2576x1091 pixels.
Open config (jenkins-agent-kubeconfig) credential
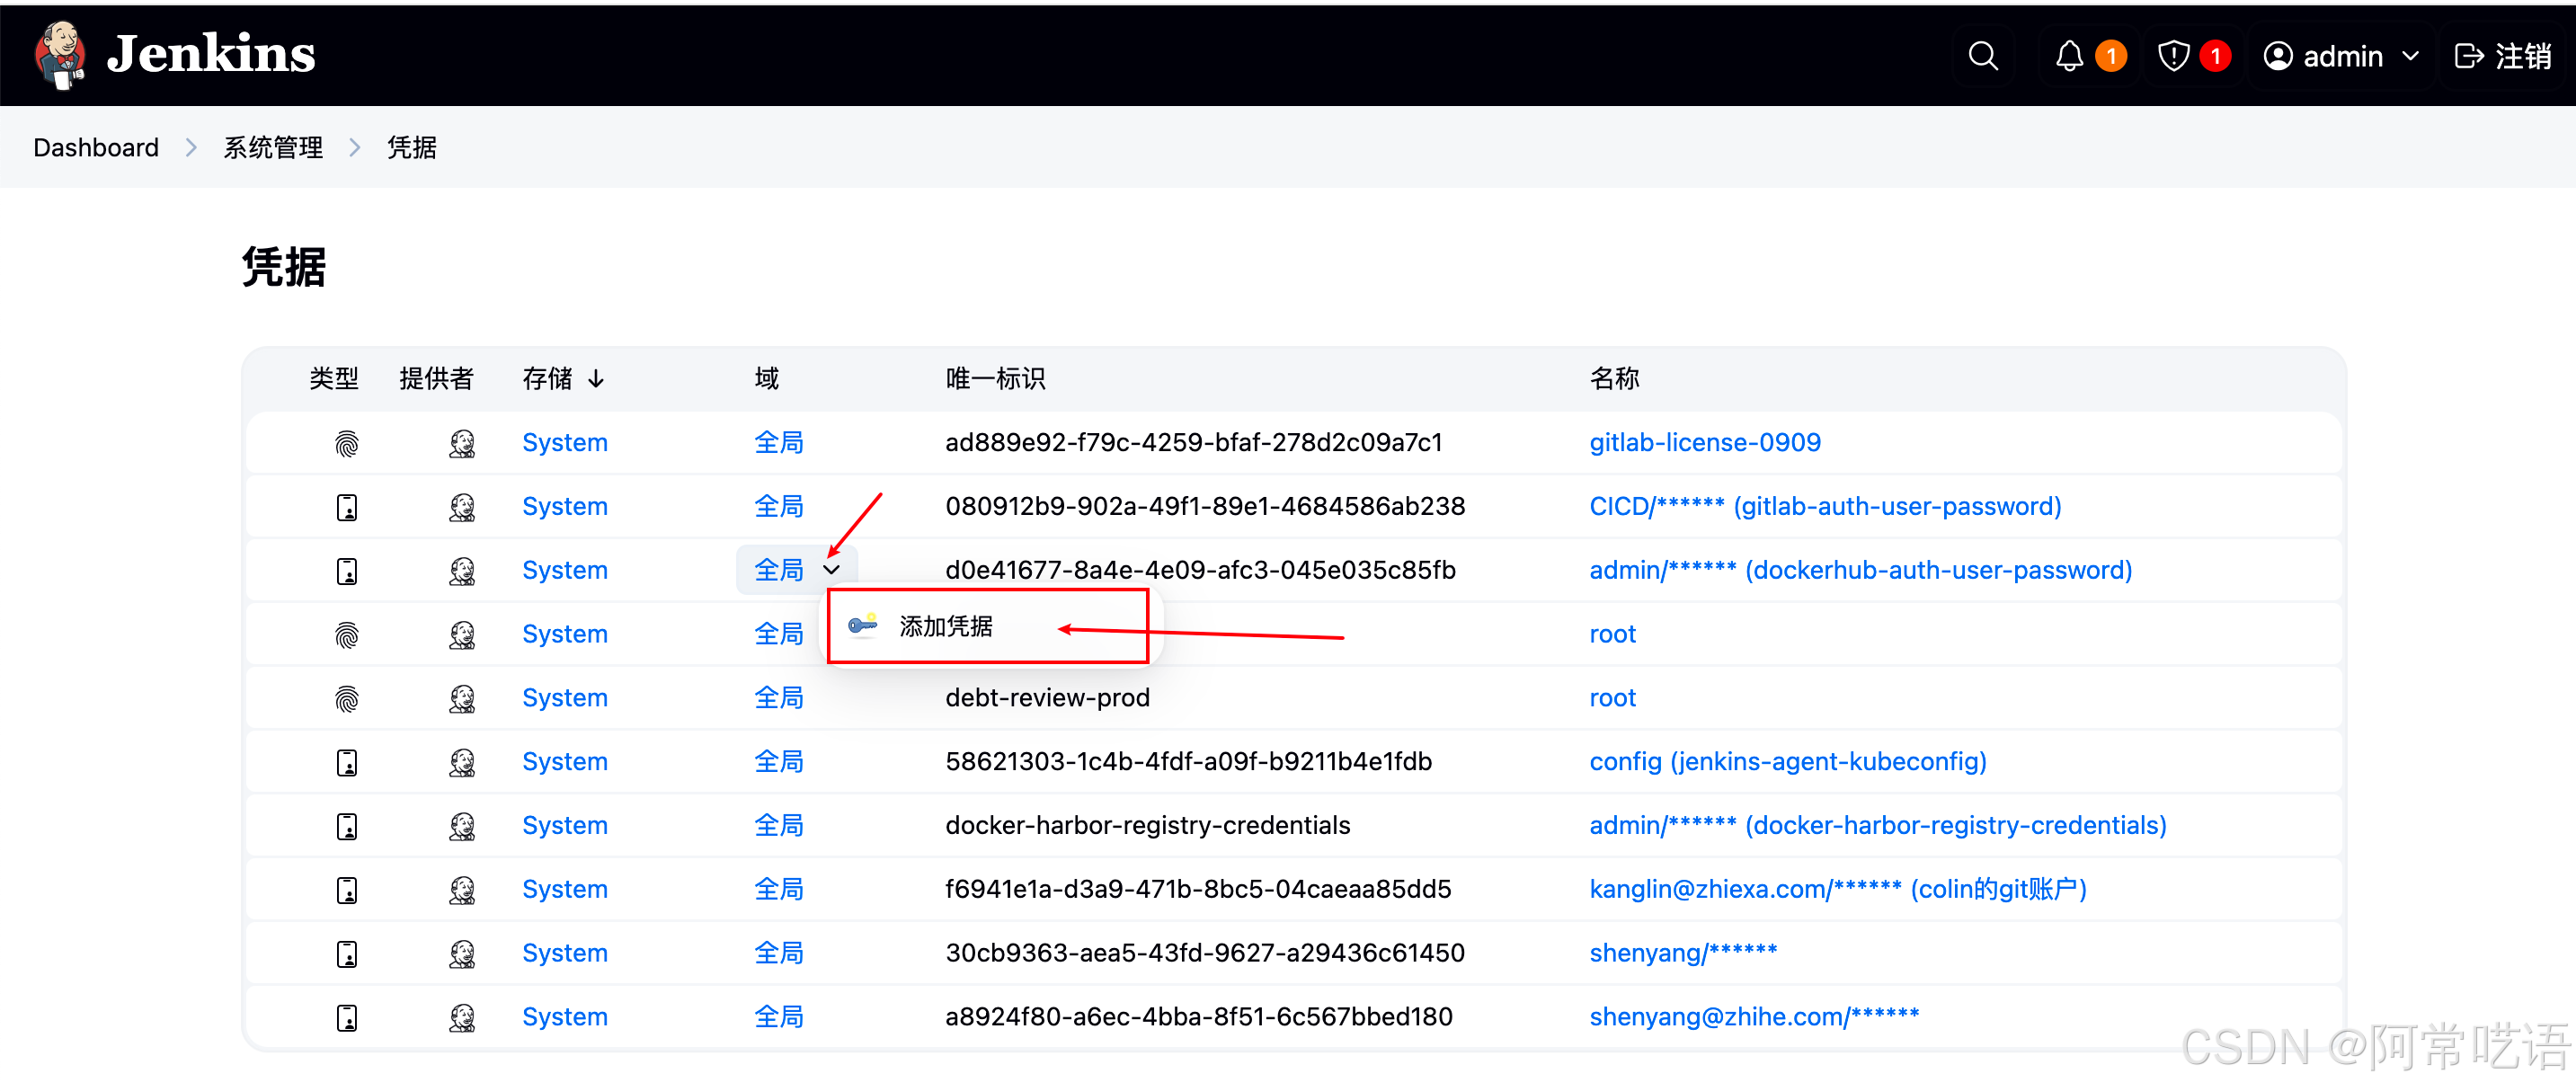1787,762
